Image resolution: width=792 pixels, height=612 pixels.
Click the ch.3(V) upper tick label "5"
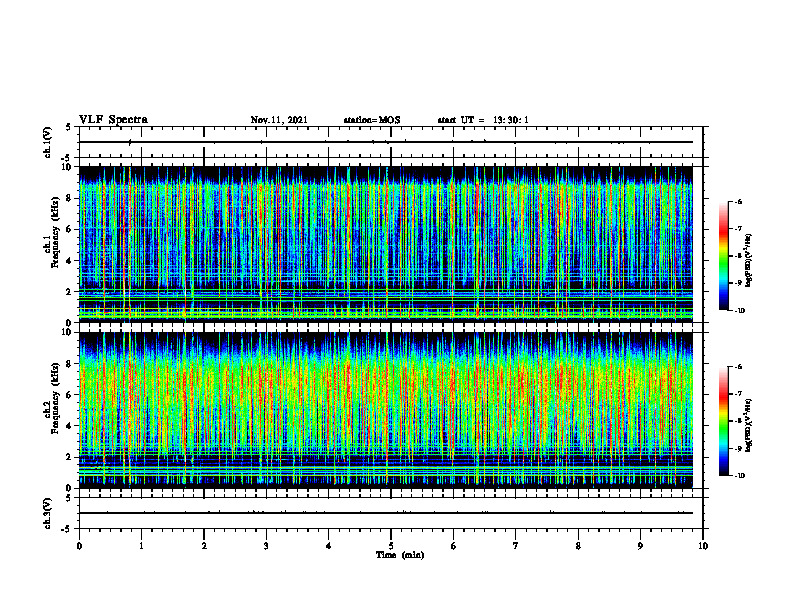pos(69,498)
